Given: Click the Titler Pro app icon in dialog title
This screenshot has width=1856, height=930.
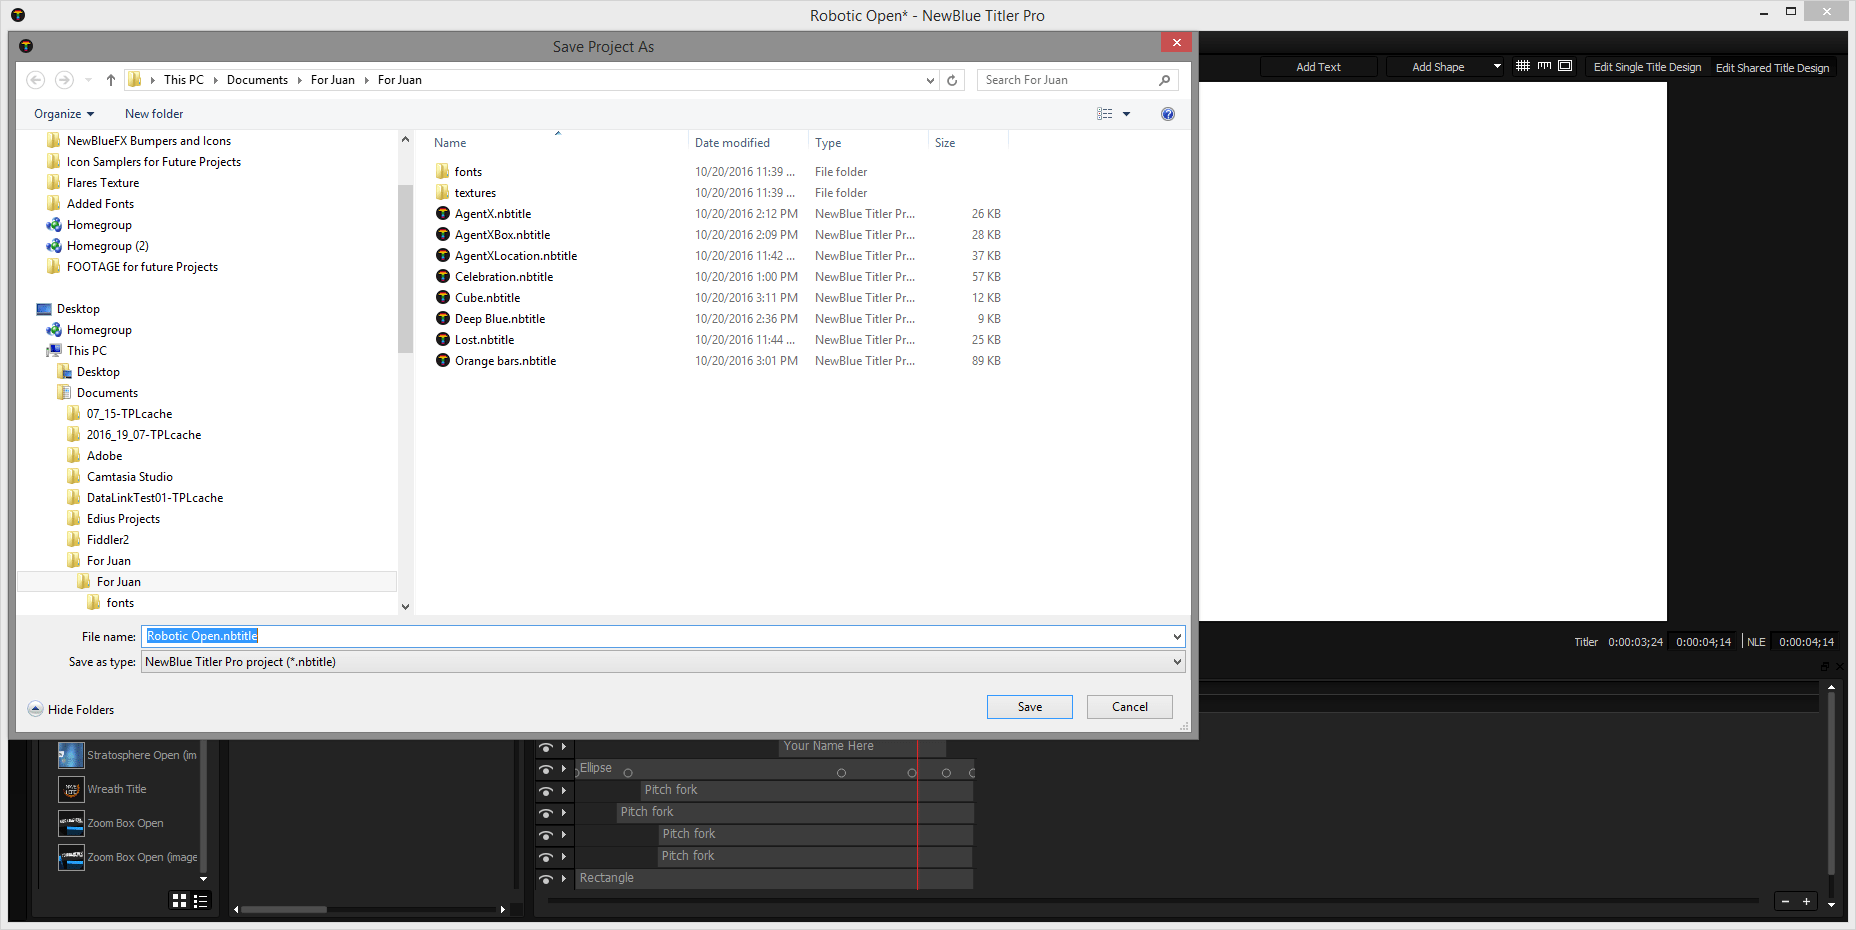Looking at the screenshot, I should pyautogui.click(x=26, y=46).
